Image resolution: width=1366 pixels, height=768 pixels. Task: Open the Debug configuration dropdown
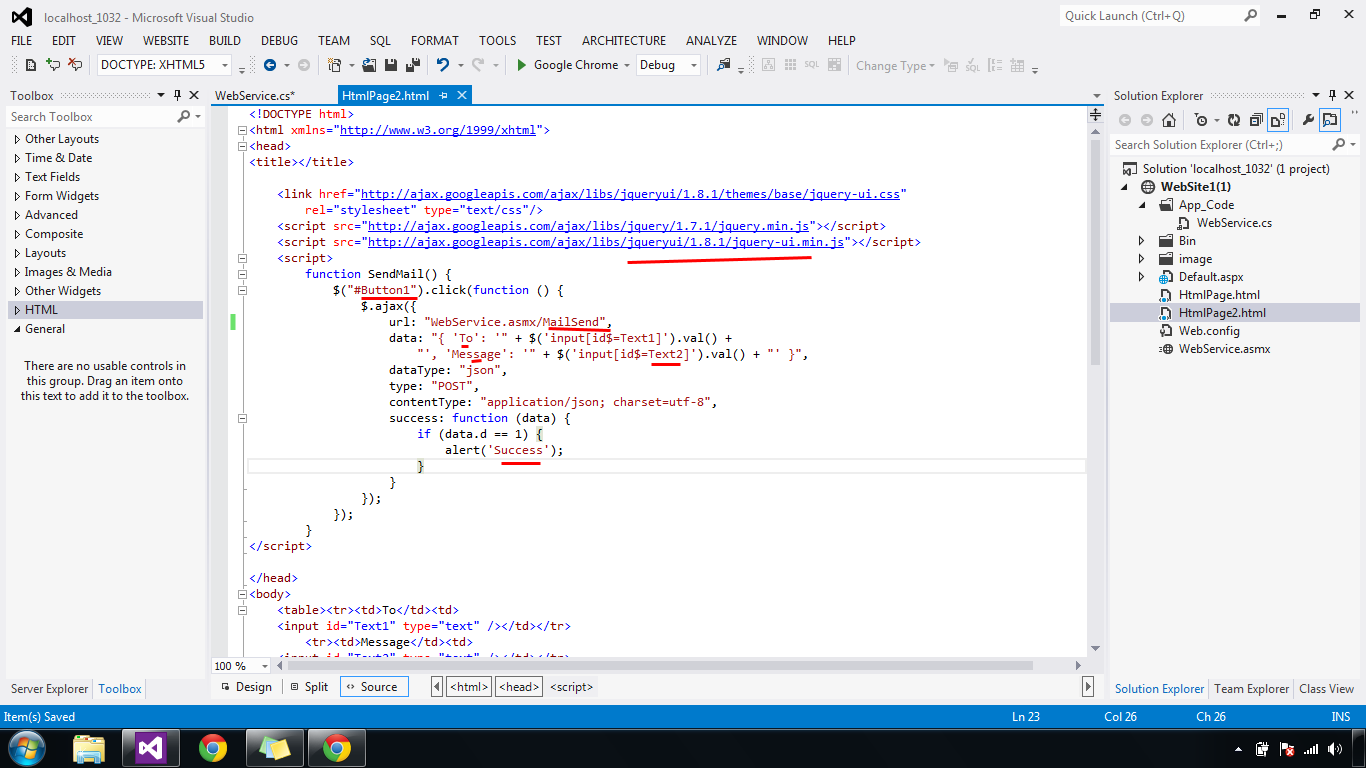(694, 65)
